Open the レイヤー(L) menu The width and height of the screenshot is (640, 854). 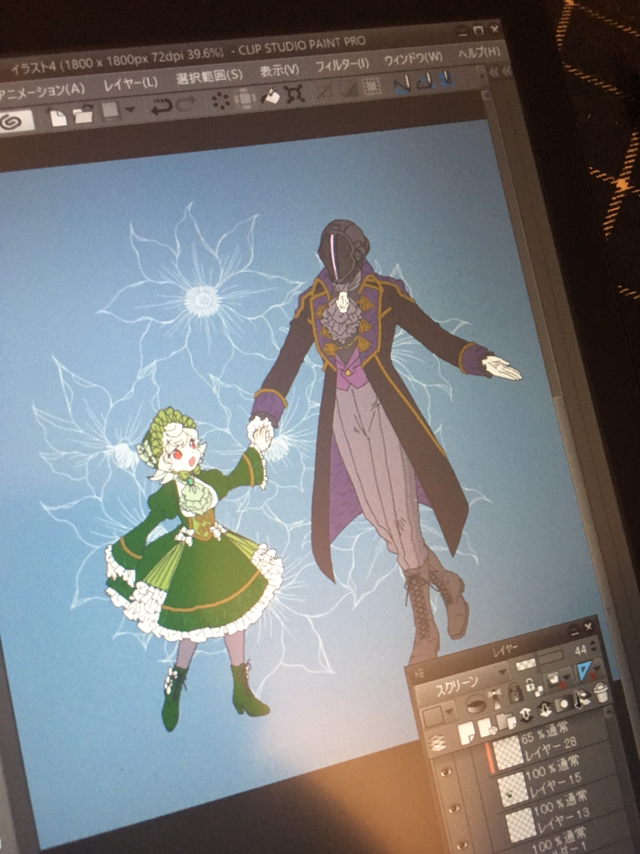[x=131, y=83]
